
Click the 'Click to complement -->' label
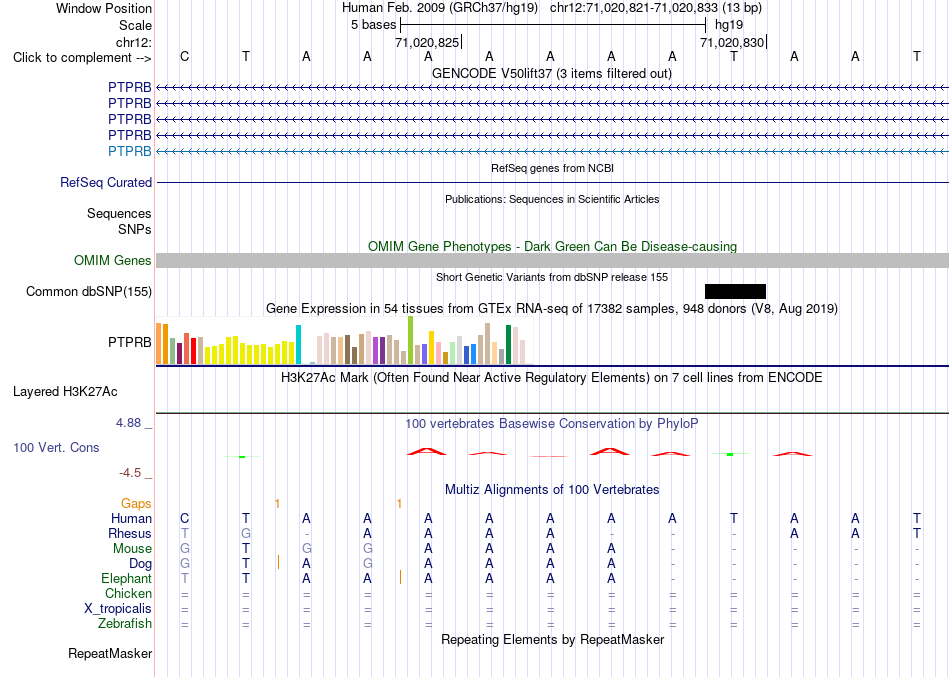pos(82,58)
